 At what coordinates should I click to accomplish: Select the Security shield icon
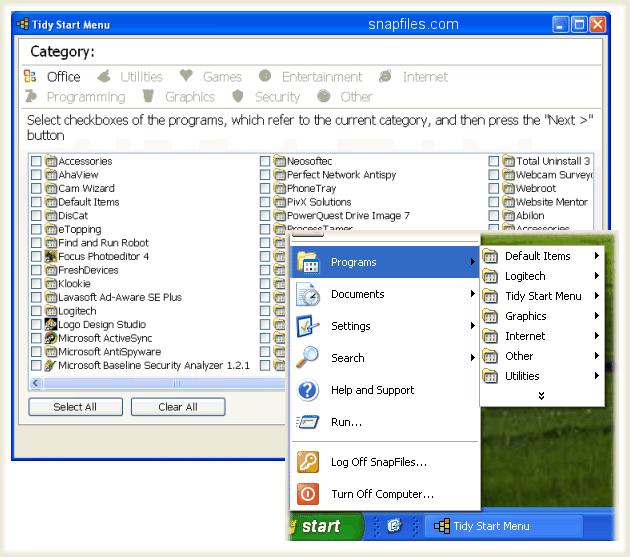point(238,97)
